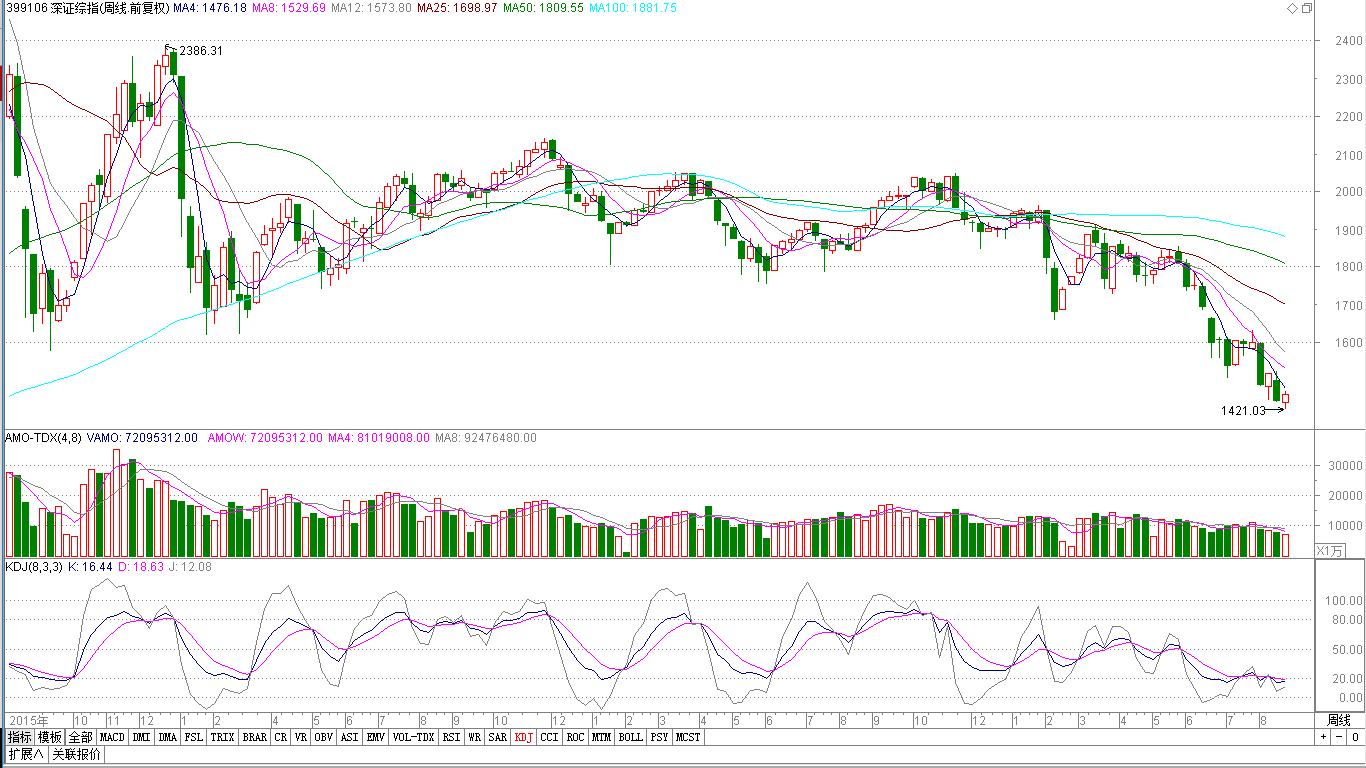The height and width of the screenshot is (768, 1366).
Task: Choose the RSI indicator
Action: point(451,737)
